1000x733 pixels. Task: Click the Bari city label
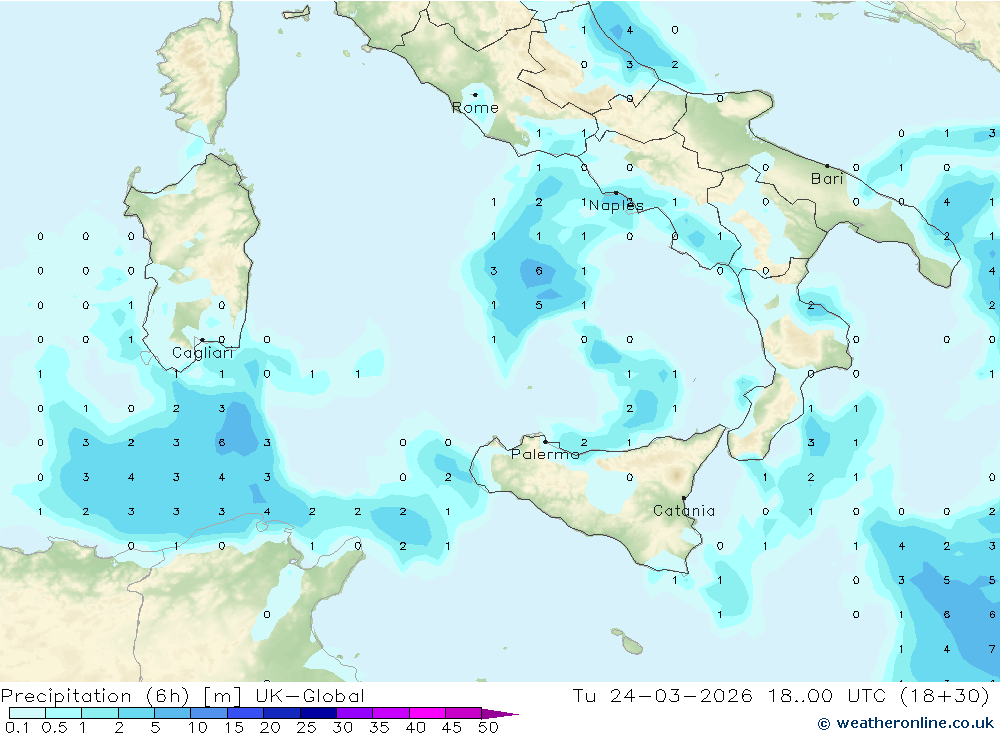(827, 179)
